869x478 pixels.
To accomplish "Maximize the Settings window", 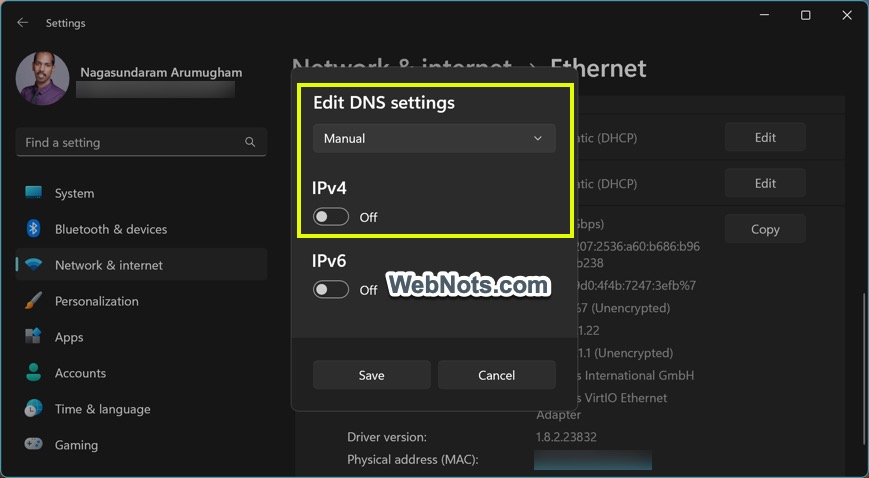I will (806, 16).
